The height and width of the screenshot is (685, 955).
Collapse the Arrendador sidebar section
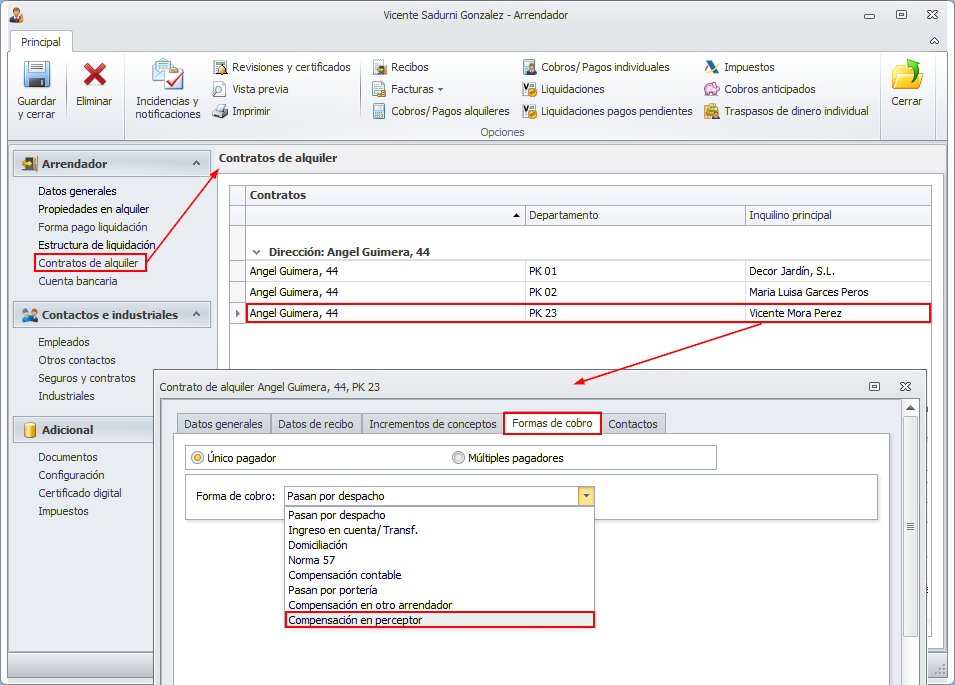click(196, 164)
